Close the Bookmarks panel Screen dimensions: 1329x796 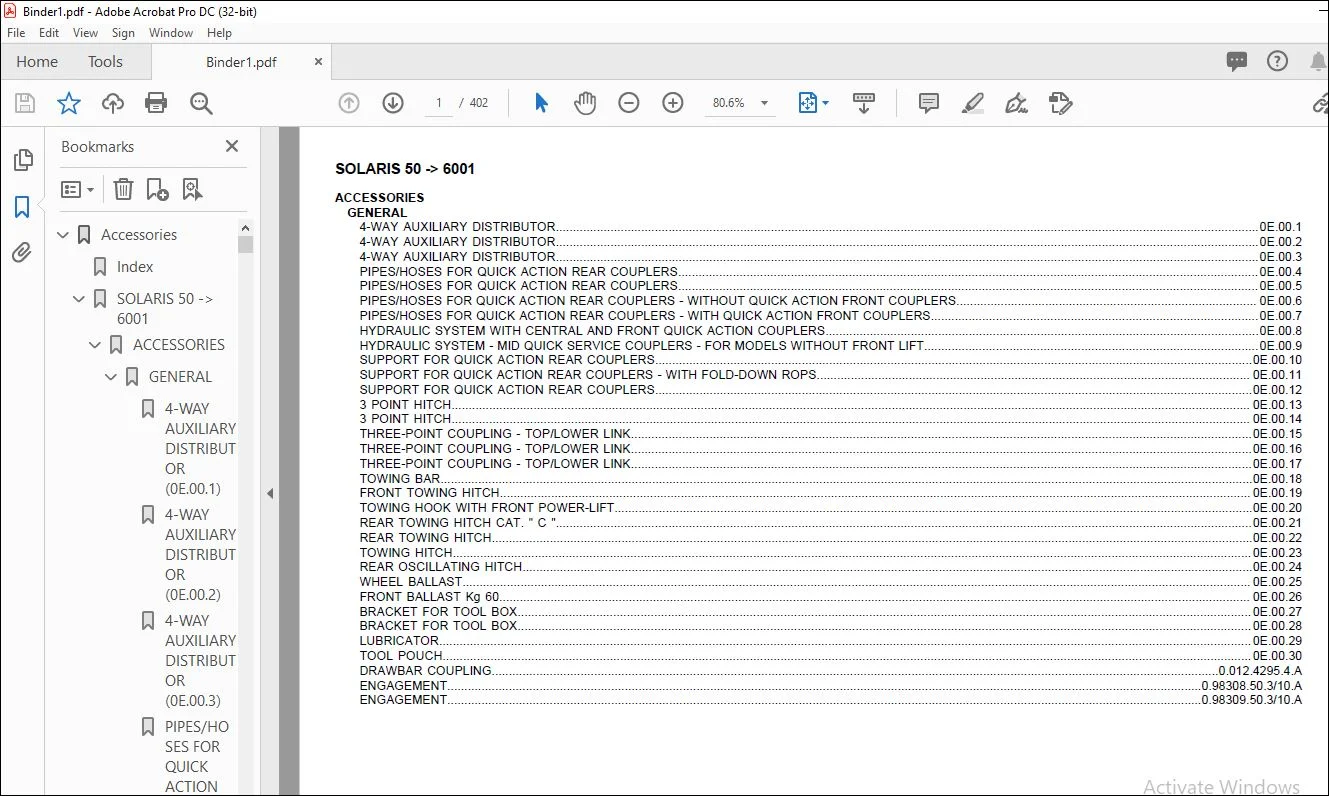(x=232, y=146)
